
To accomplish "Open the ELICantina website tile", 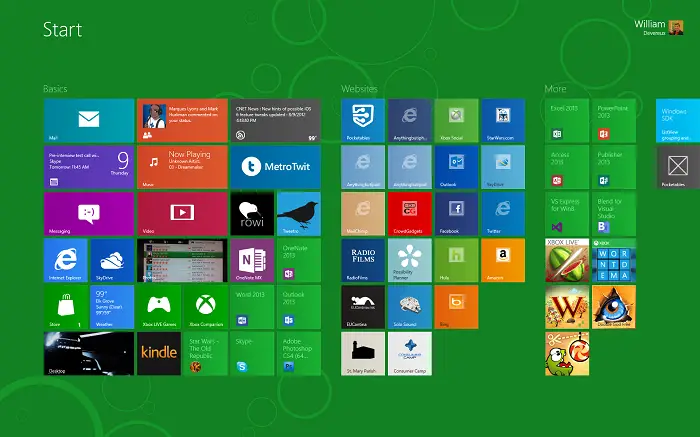I will tap(363, 307).
